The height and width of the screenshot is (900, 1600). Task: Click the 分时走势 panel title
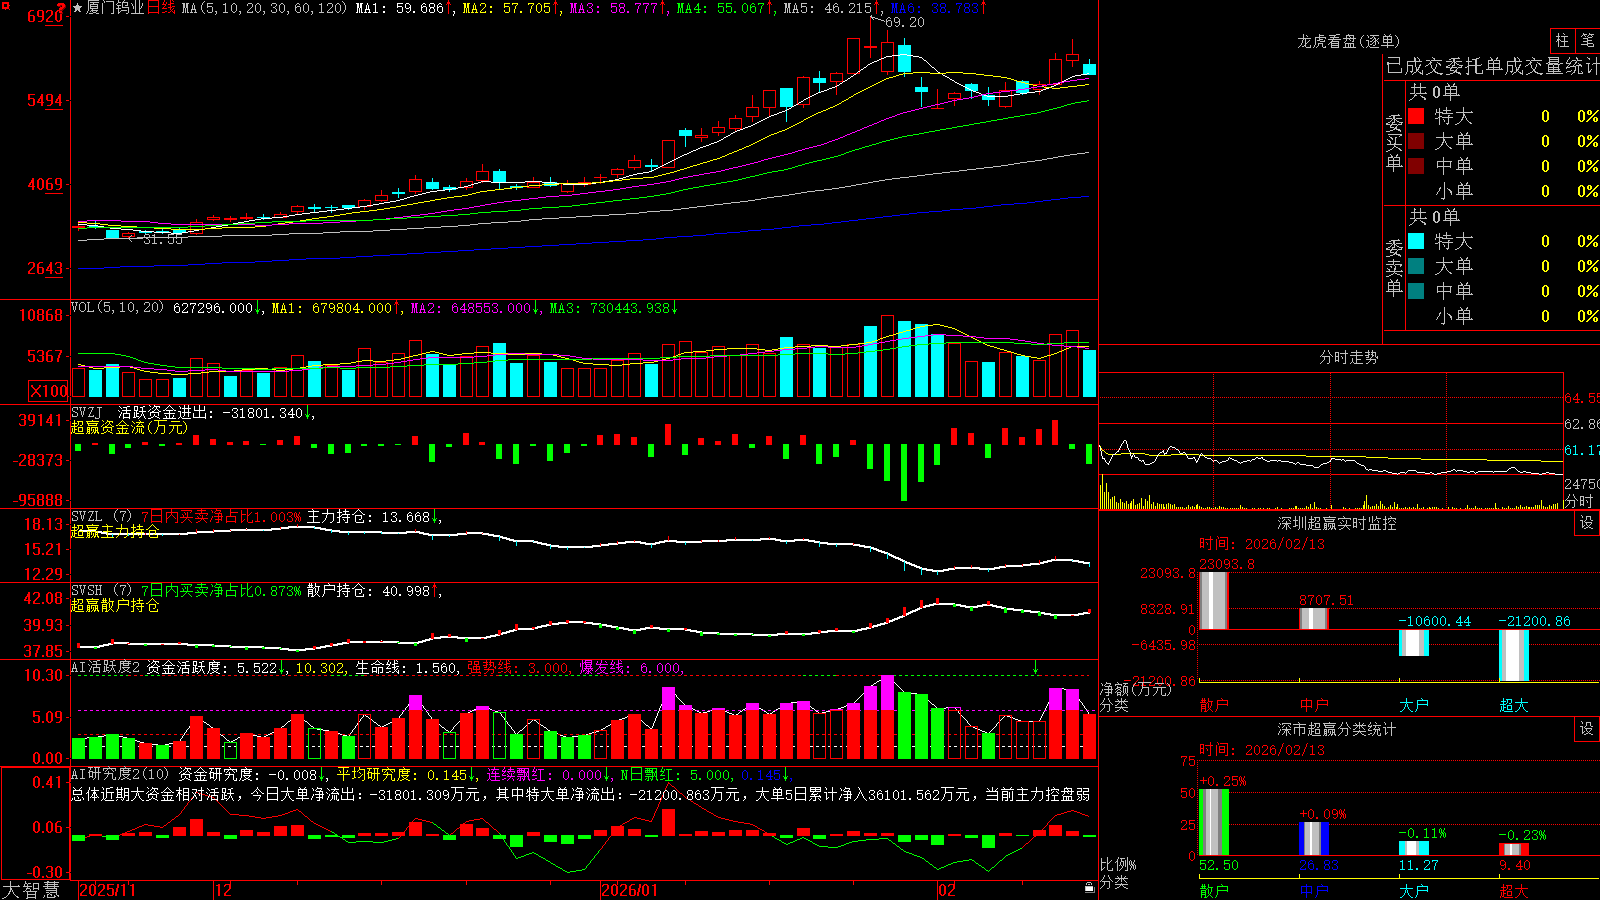click(1348, 357)
